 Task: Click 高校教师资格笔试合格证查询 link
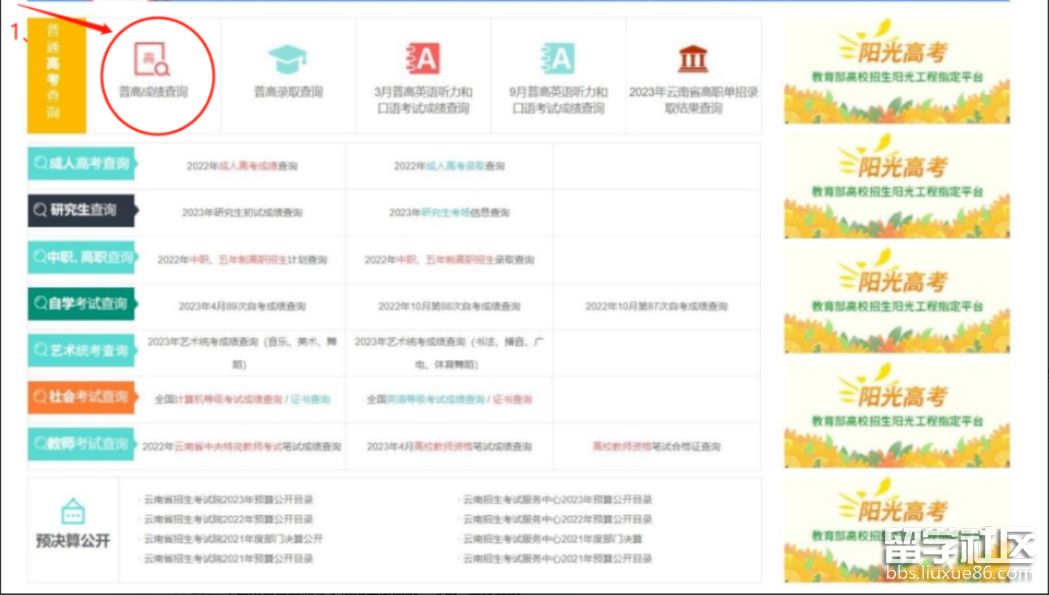tap(656, 446)
